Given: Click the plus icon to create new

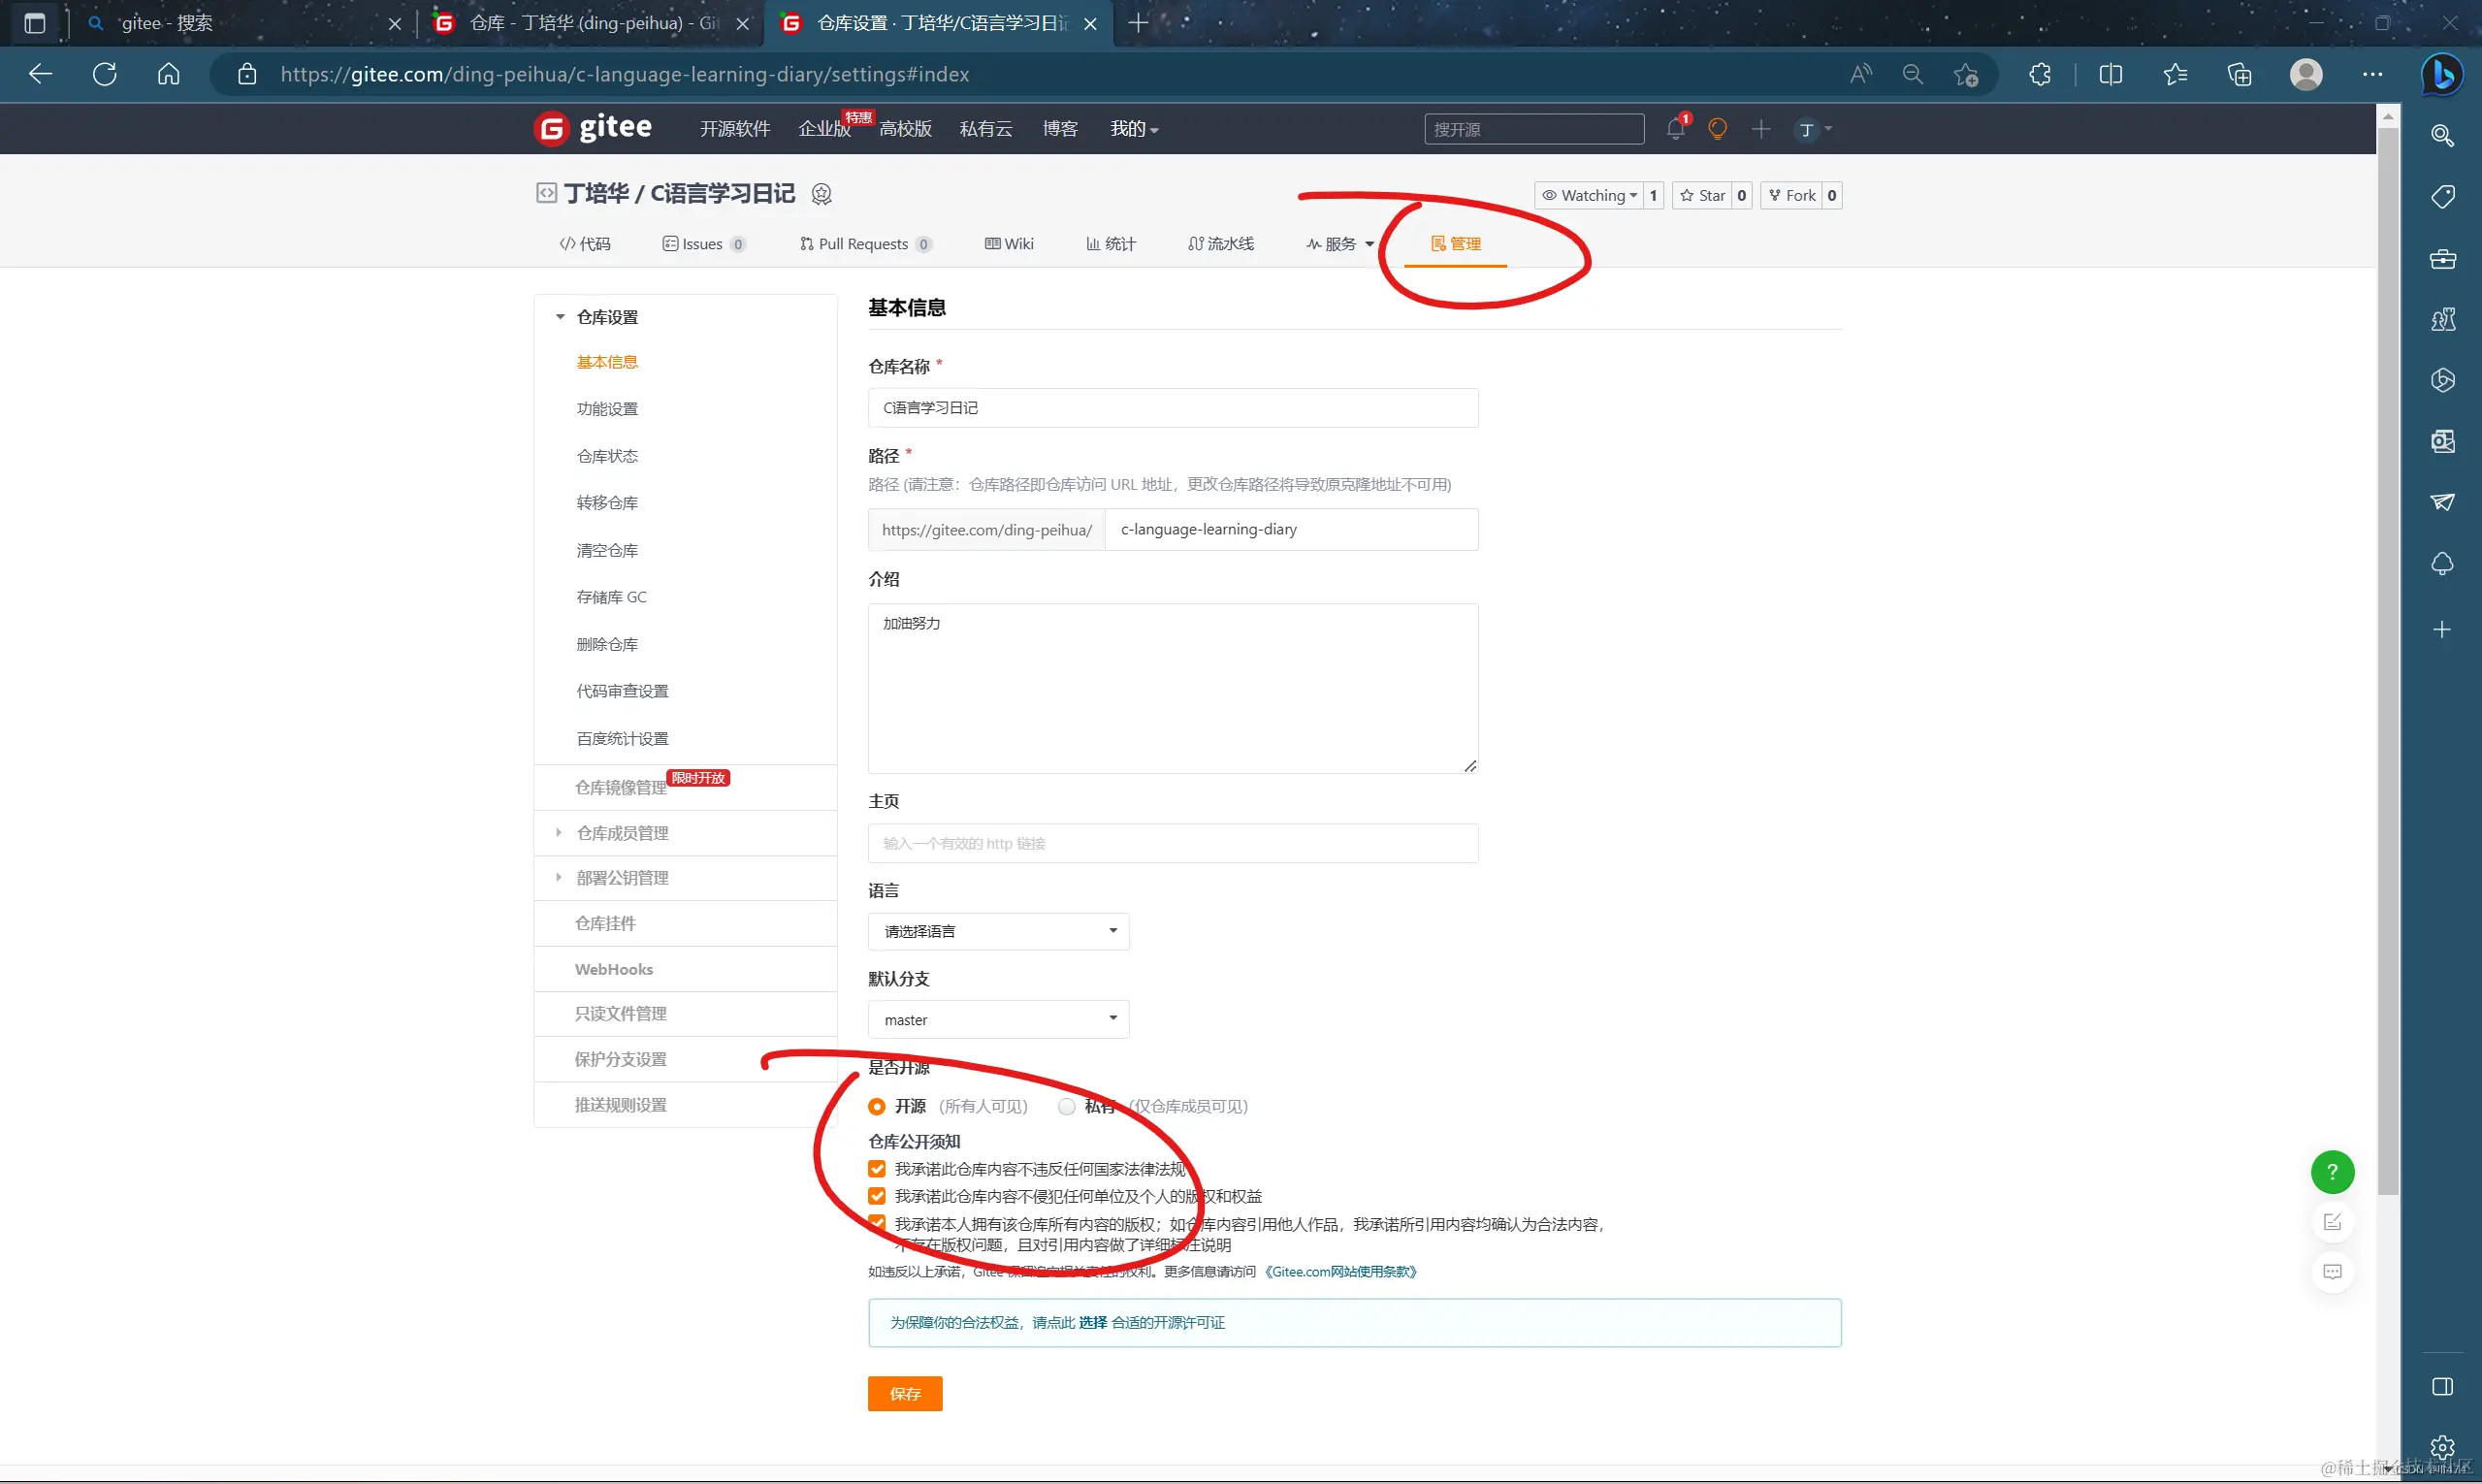Looking at the screenshot, I should pyautogui.click(x=1761, y=129).
